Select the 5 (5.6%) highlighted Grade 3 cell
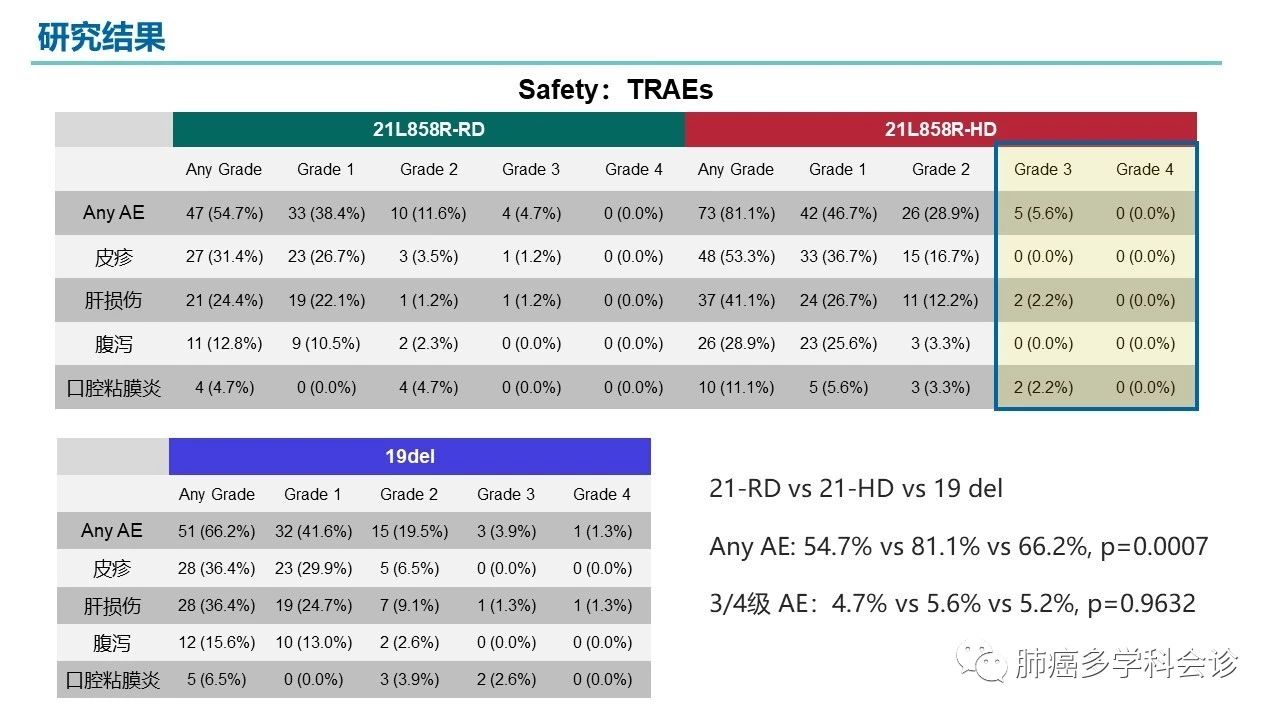This screenshot has width=1280, height=720. point(1043,213)
